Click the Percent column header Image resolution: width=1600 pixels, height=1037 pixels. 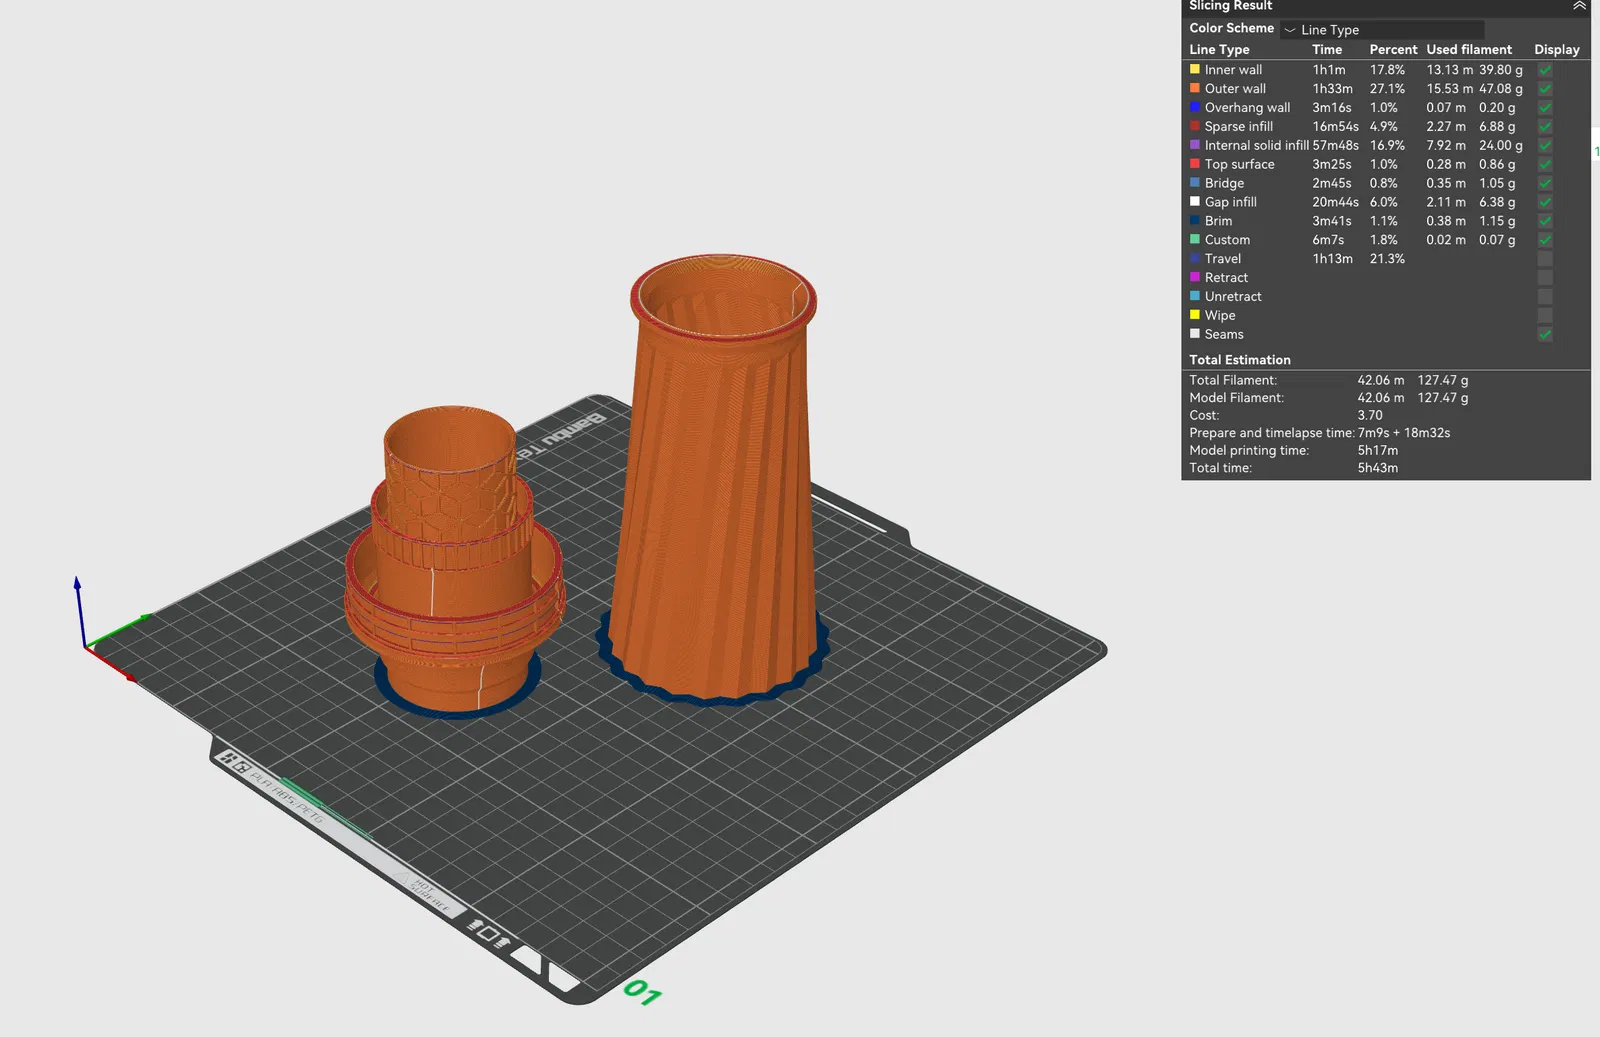click(x=1393, y=50)
